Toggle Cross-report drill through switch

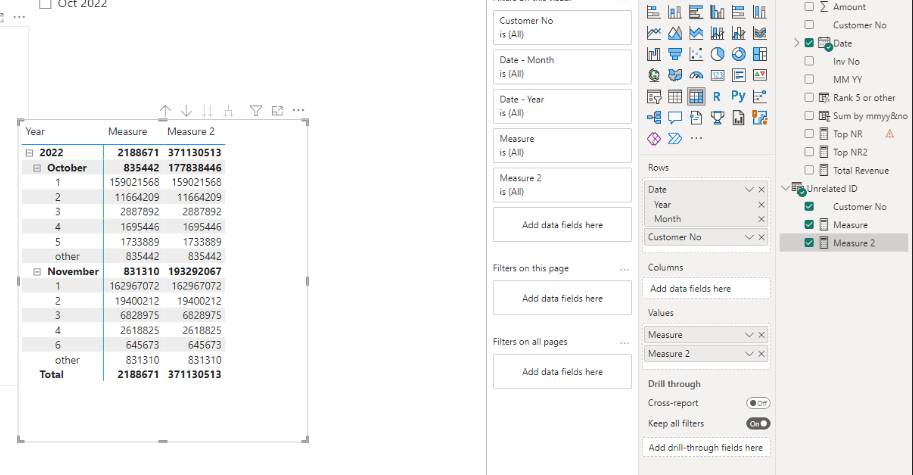(758, 403)
